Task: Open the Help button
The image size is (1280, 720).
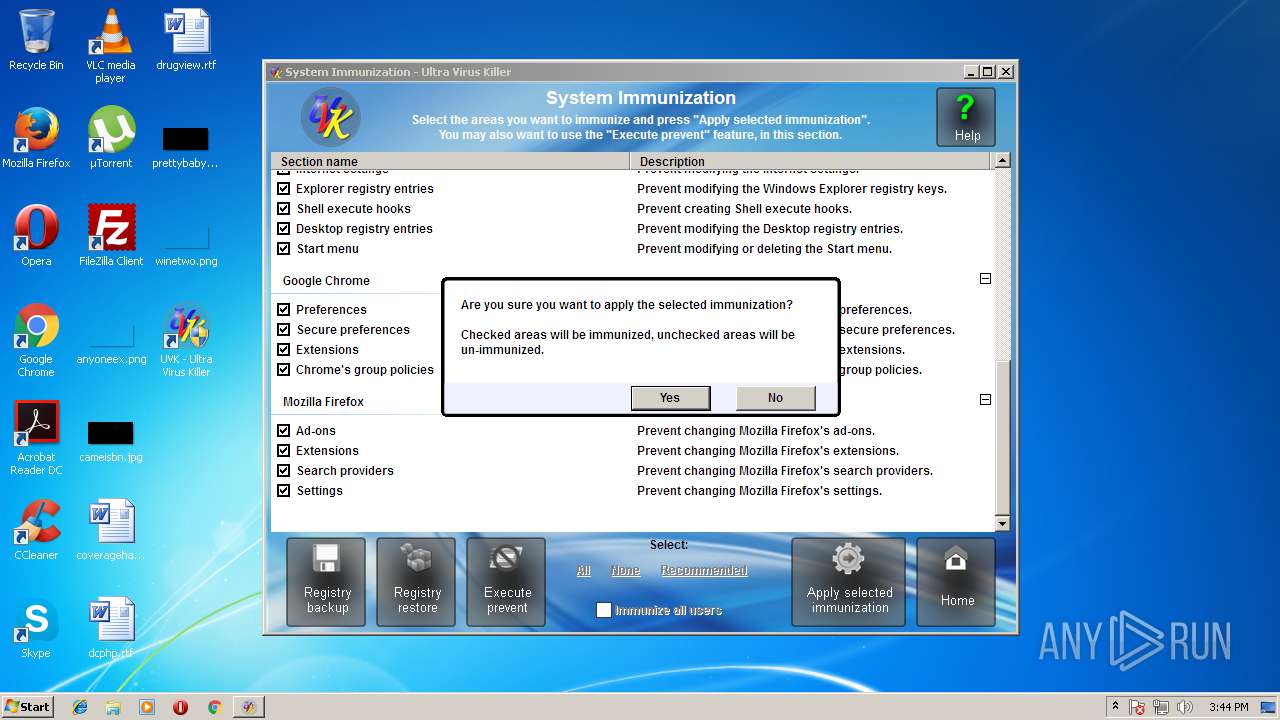Action: (x=965, y=117)
